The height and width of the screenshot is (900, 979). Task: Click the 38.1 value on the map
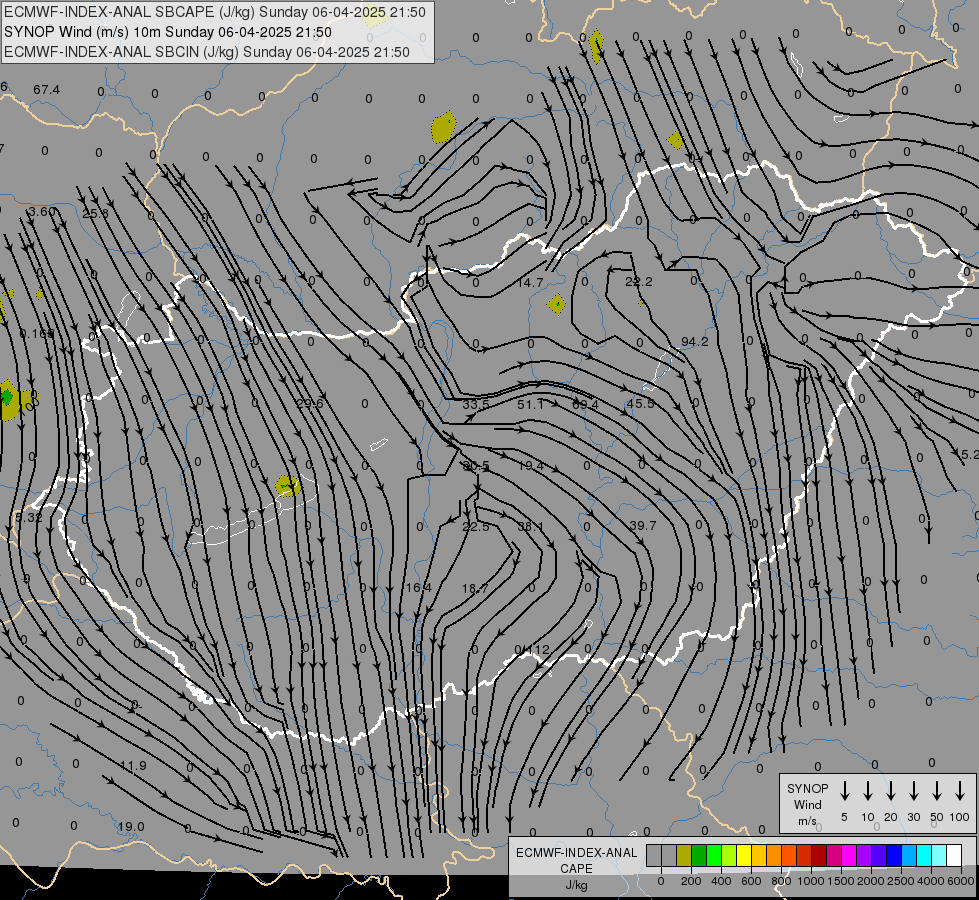click(530, 527)
